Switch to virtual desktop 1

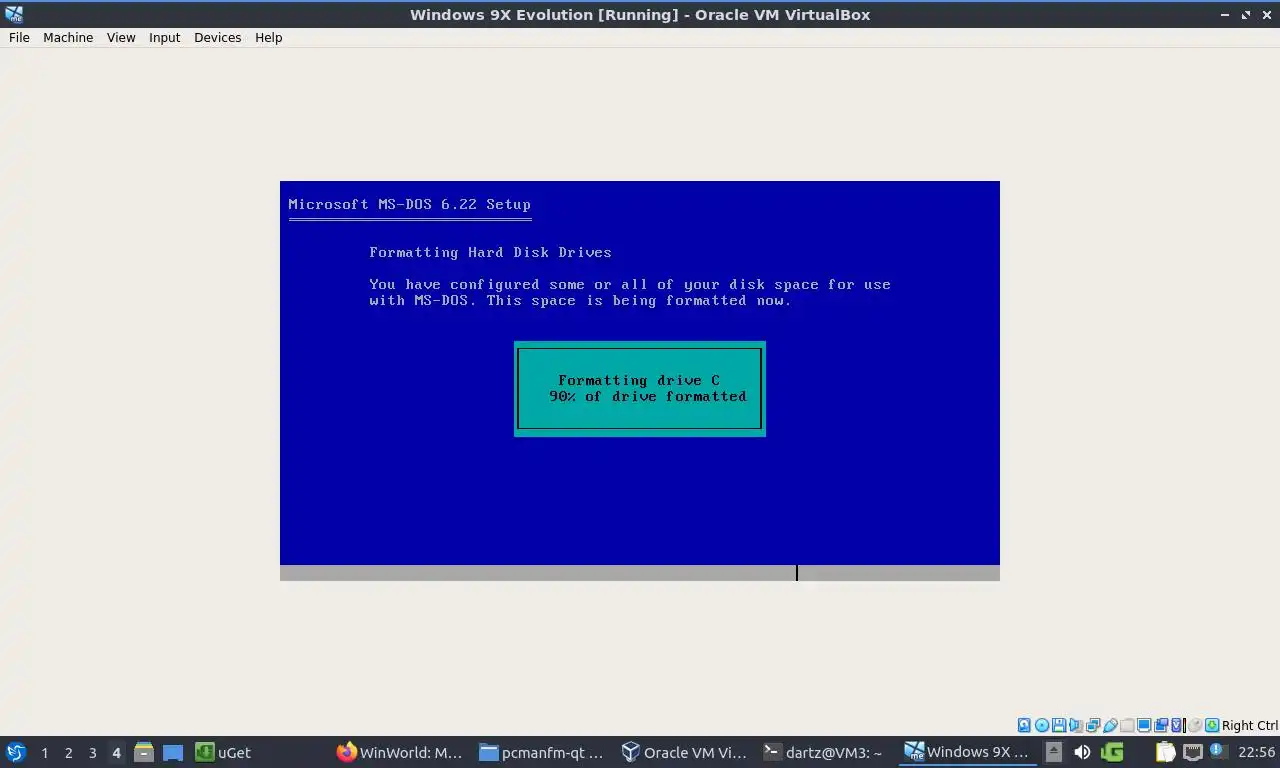(44, 753)
